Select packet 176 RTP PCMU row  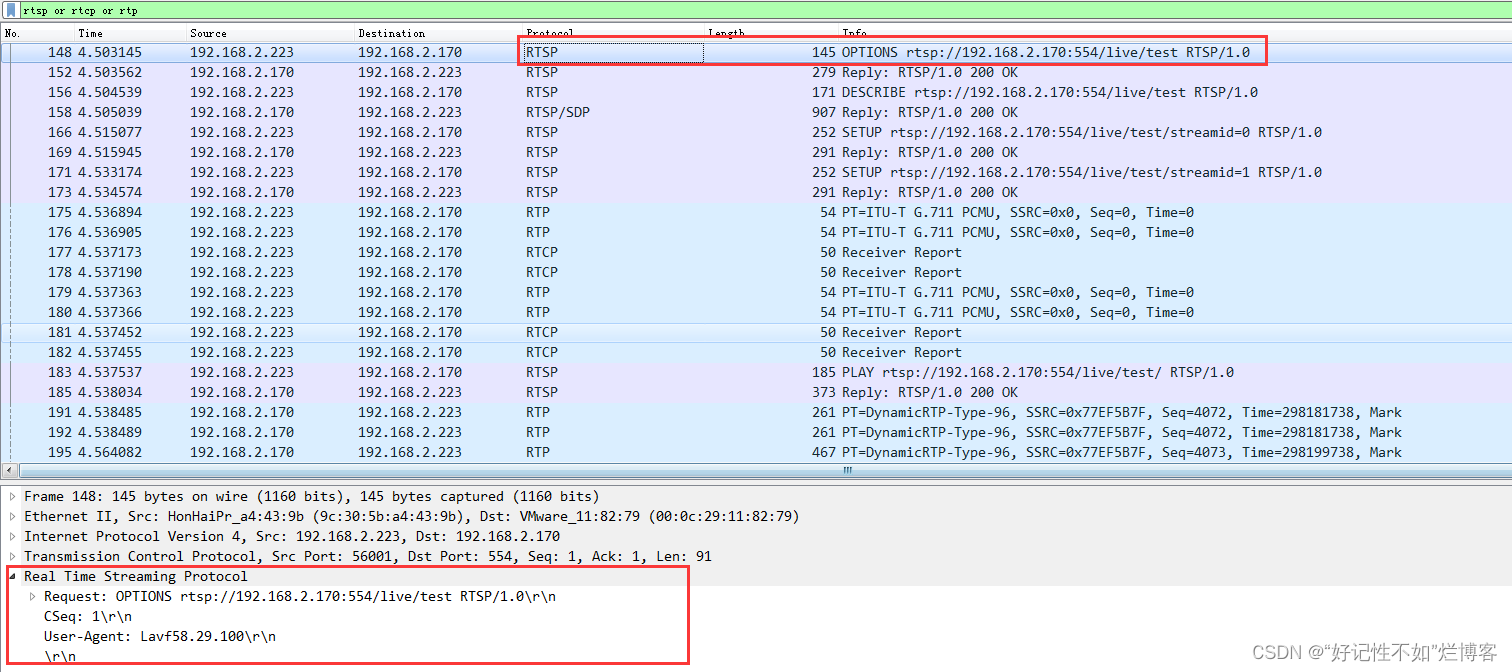756,232
